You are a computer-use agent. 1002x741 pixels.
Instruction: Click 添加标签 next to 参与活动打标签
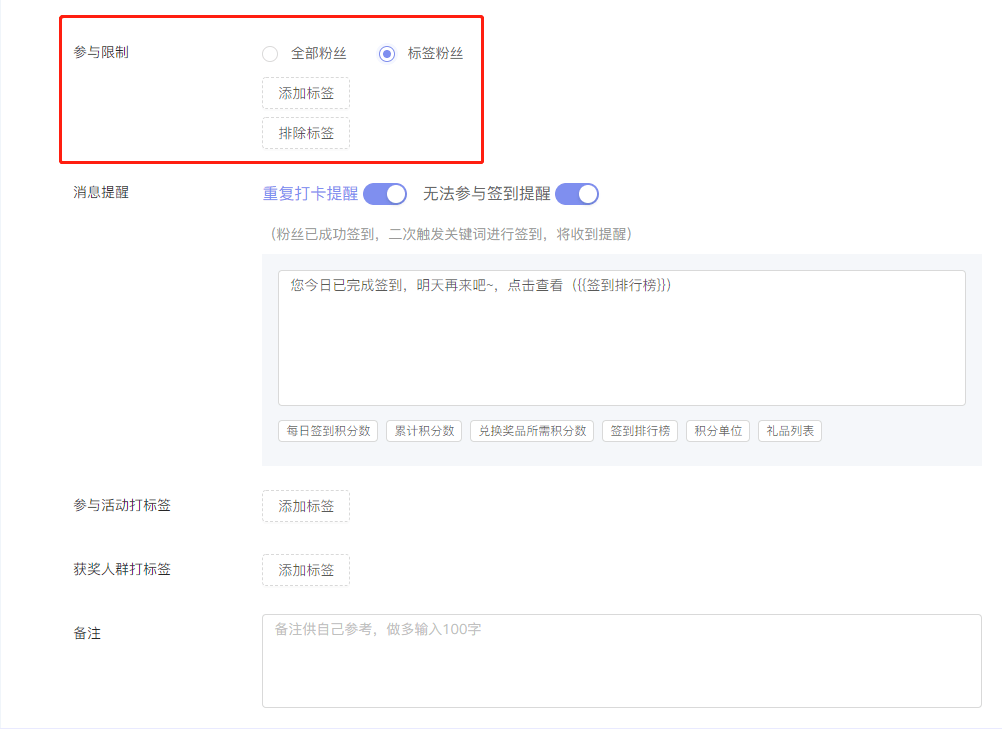pos(306,506)
